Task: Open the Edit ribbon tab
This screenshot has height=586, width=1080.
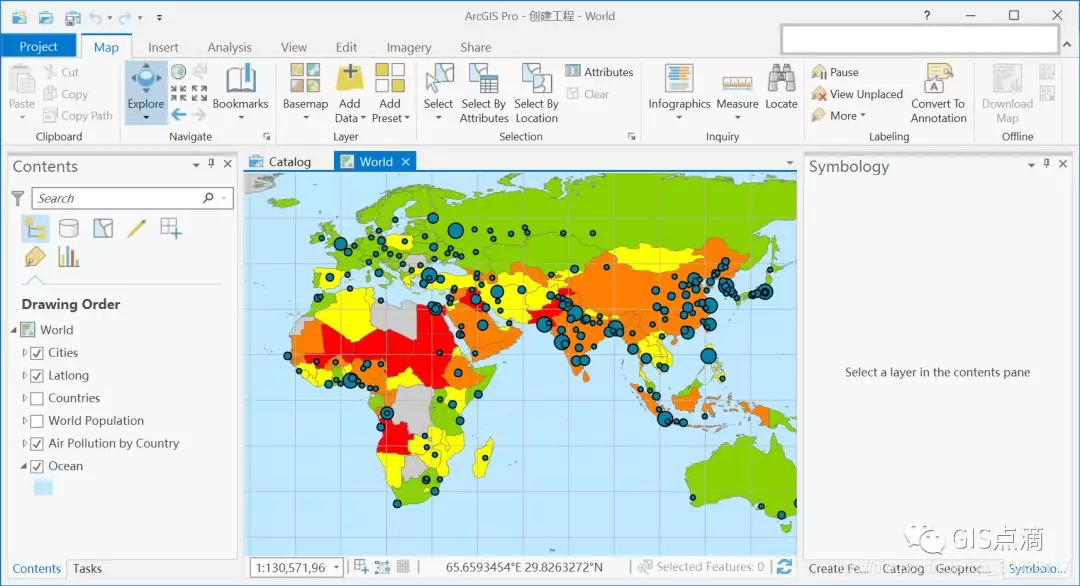Action: [346, 47]
